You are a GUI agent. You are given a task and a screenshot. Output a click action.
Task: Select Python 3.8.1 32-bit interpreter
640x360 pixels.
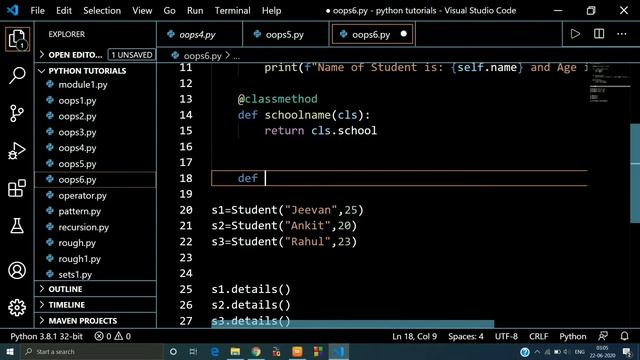click(47, 336)
